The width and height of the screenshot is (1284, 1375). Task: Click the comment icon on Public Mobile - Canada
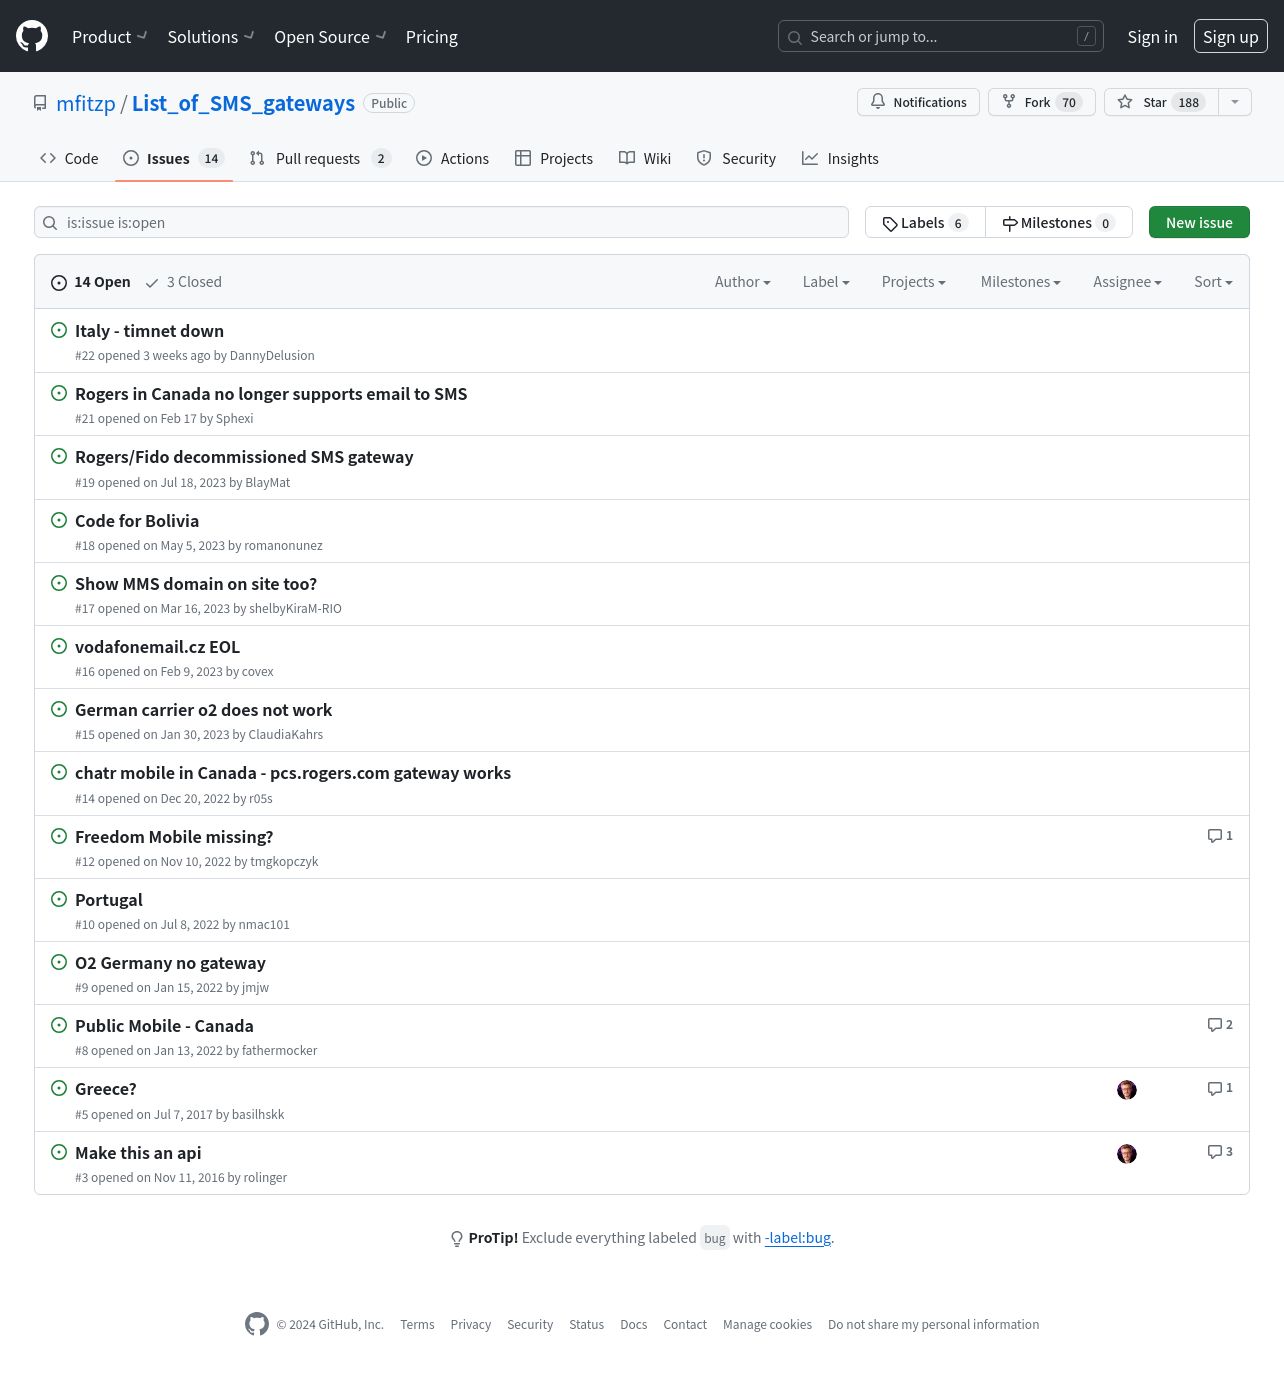click(1214, 1024)
